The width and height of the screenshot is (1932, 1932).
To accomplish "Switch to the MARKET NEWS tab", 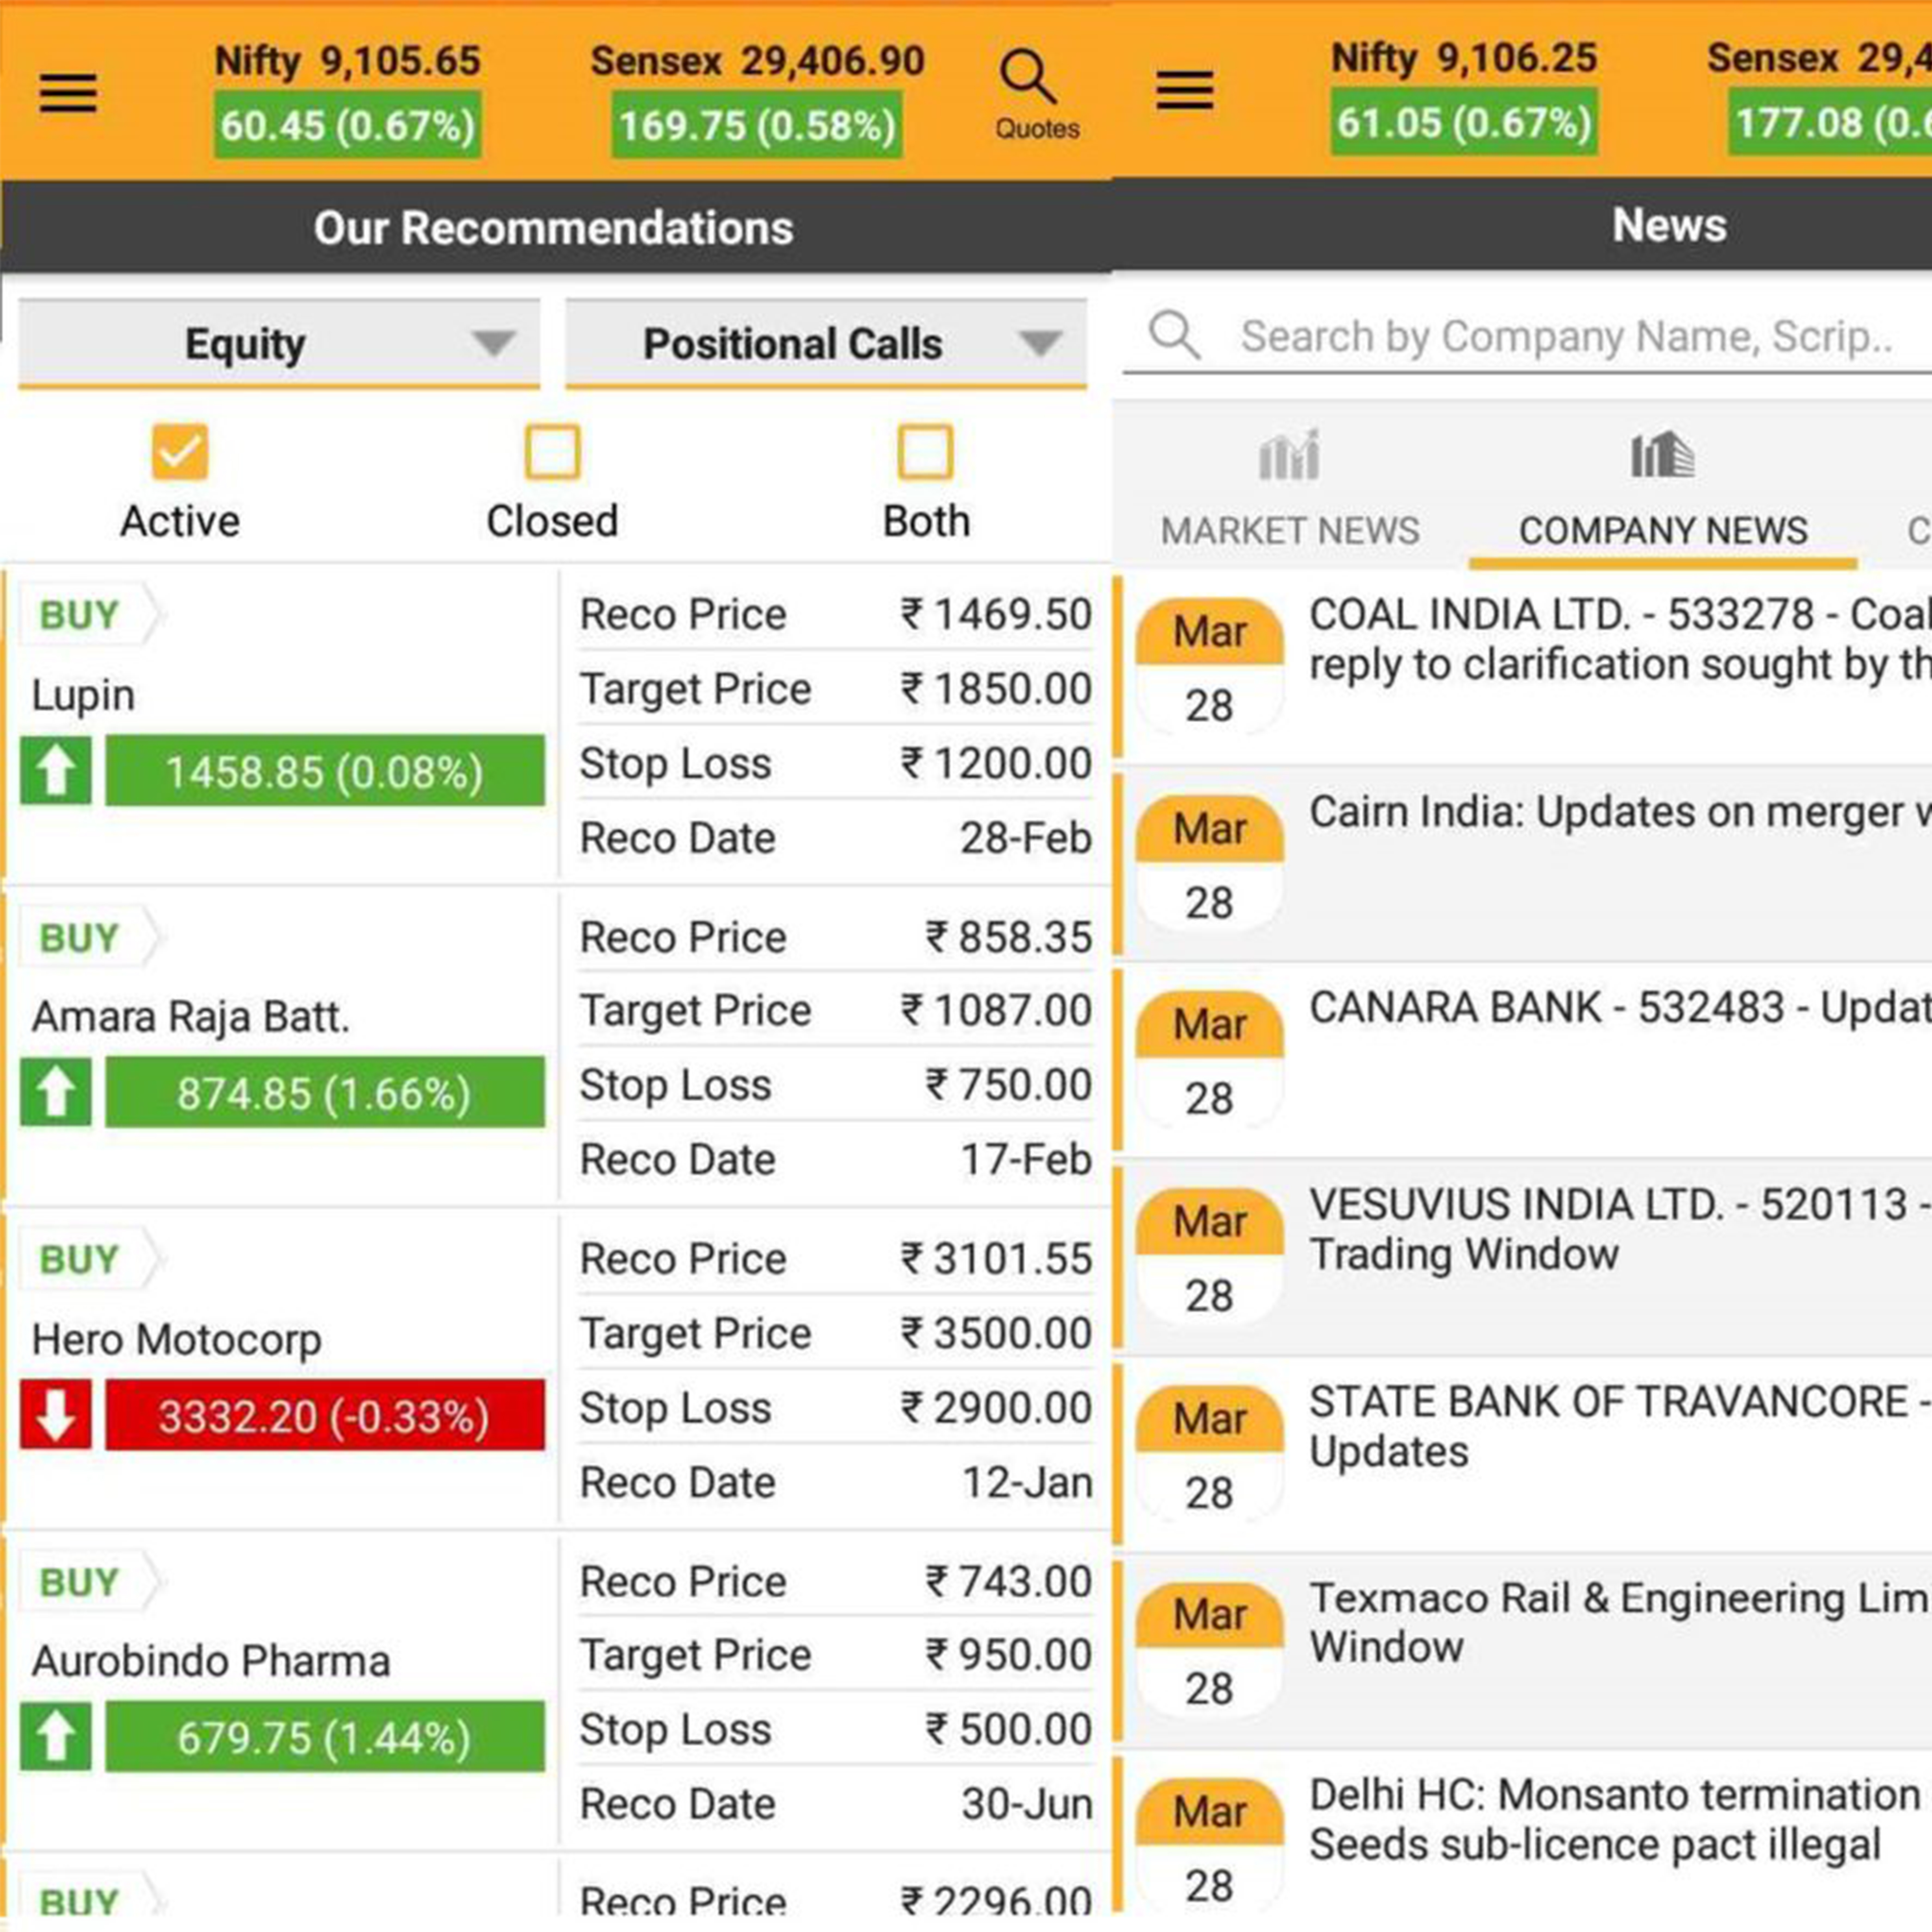I will click(1289, 530).
